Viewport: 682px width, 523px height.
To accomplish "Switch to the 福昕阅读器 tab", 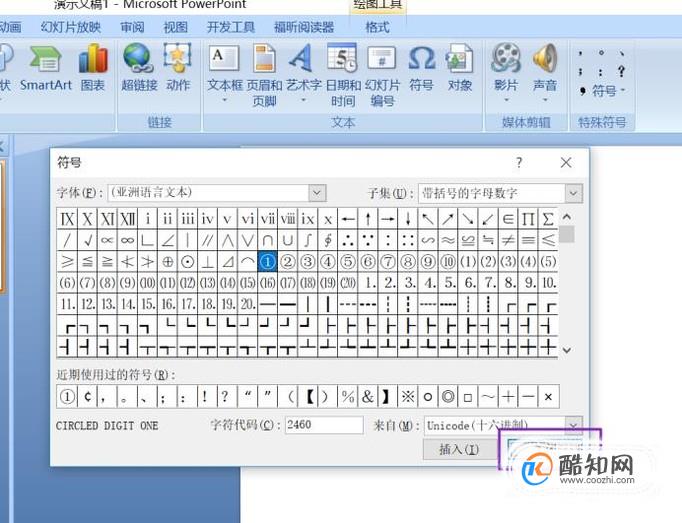I will [304, 27].
